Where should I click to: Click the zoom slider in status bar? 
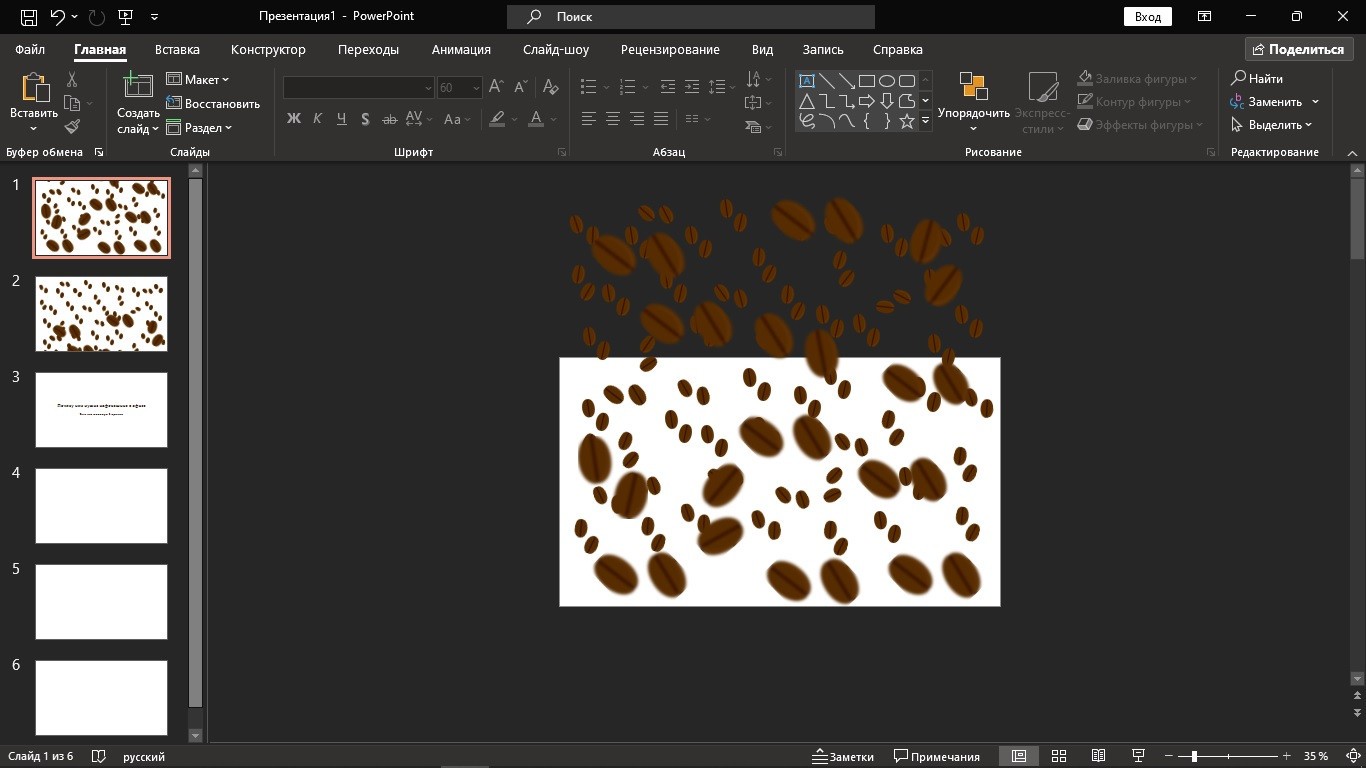tap(1194, 756)
